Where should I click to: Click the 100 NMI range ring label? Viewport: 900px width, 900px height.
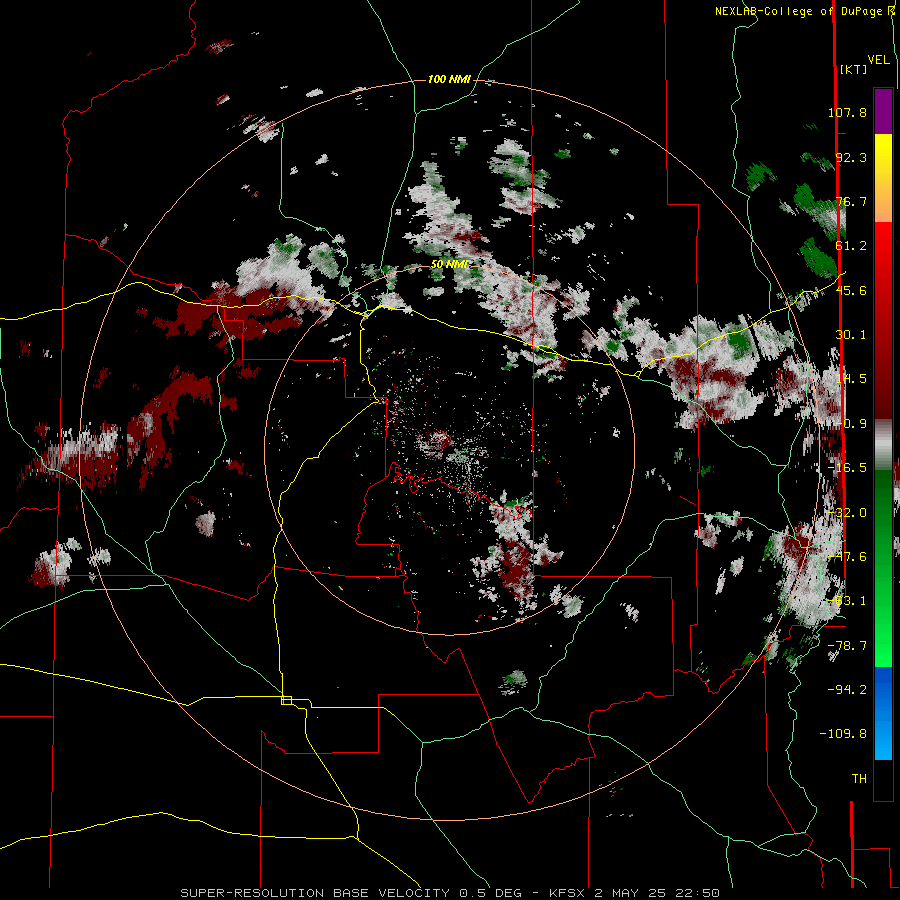[449, 79]
